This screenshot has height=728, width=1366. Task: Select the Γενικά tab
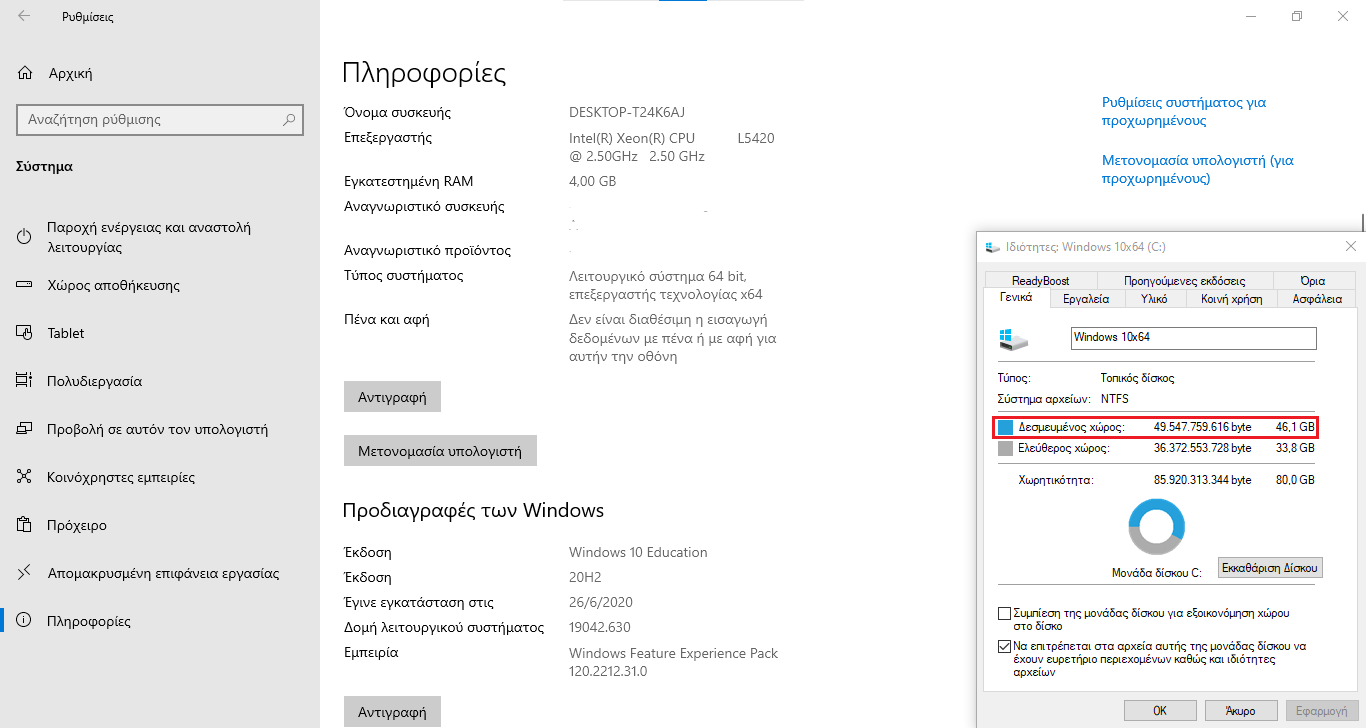(x=1016, y=298)
